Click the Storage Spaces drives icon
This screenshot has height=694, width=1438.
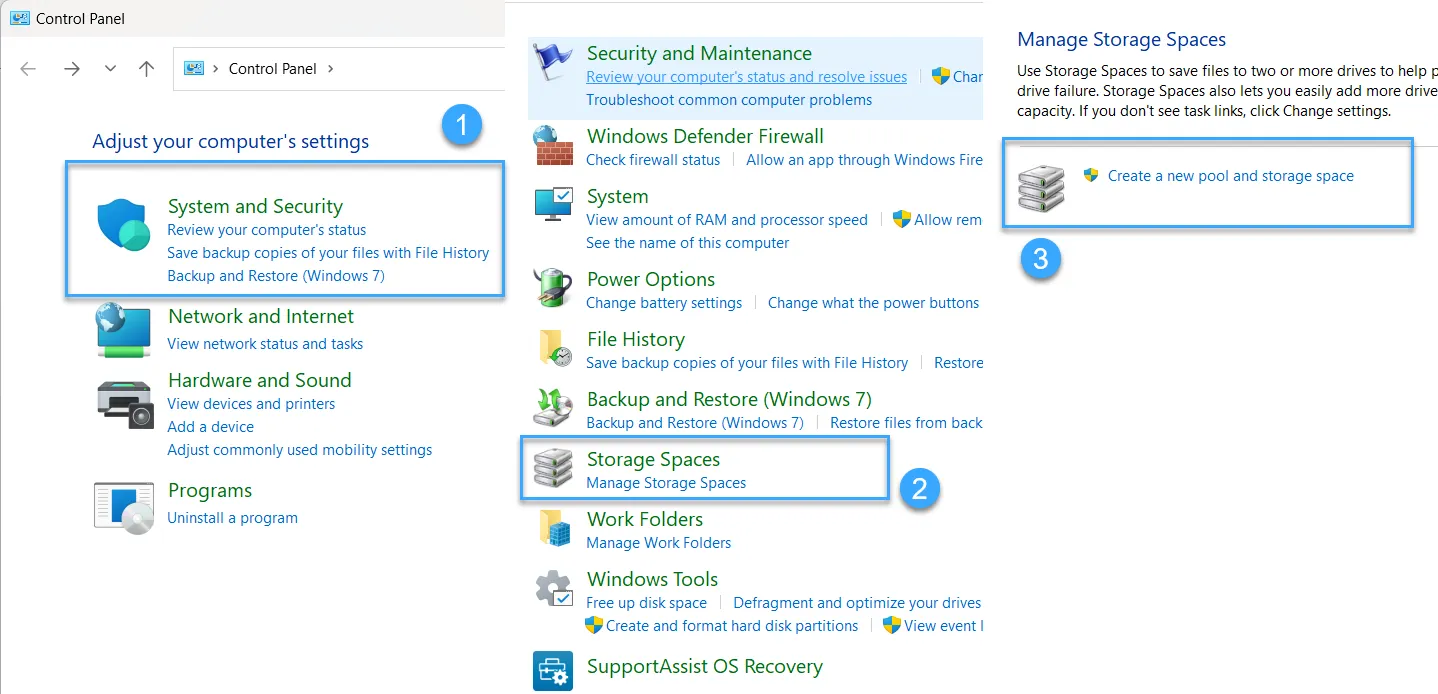[553, 469]
